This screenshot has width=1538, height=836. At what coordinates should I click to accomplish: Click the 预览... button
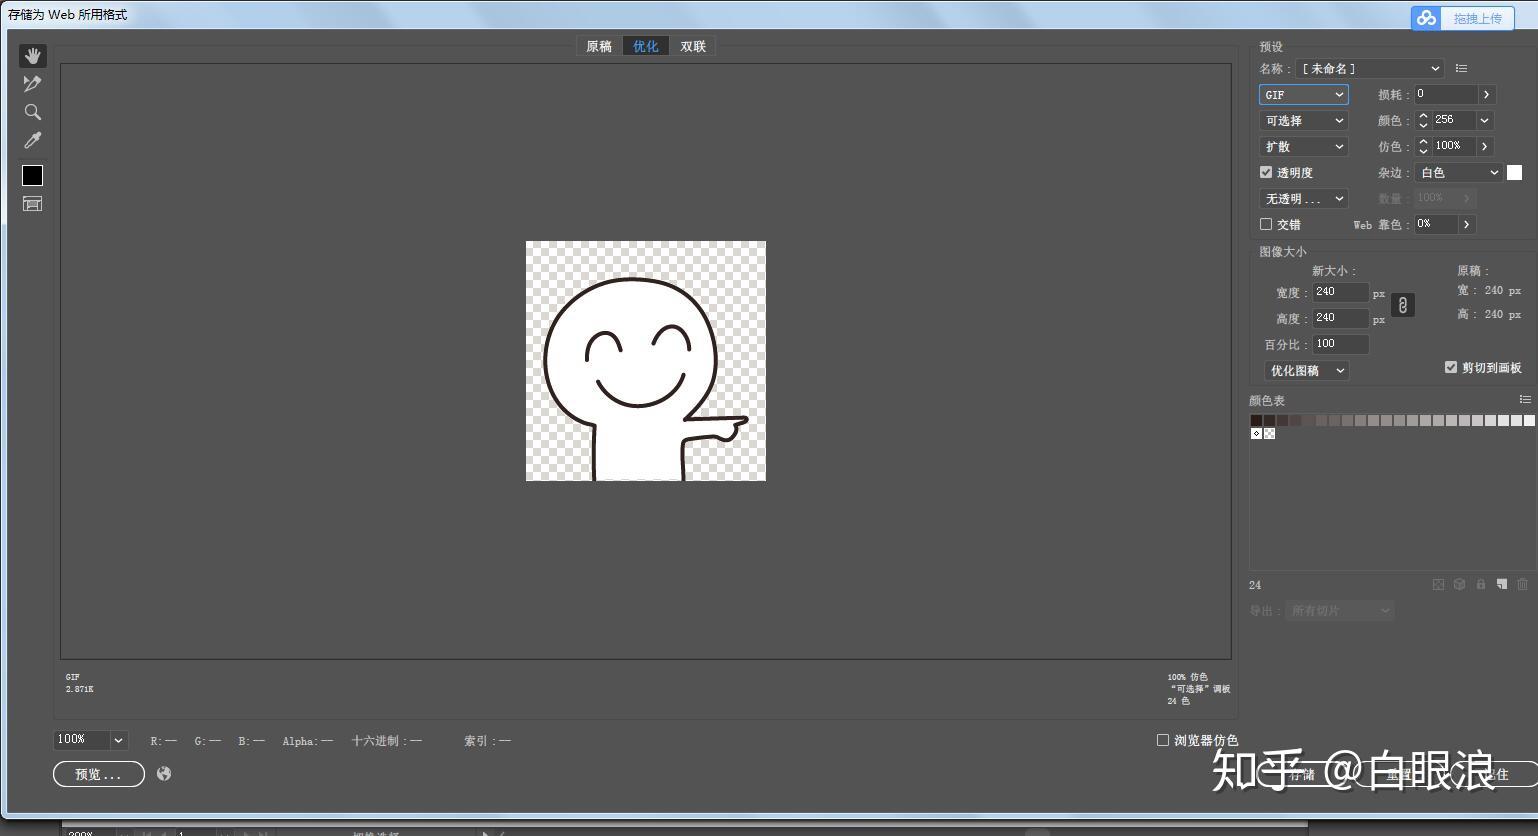click(99, 774)
